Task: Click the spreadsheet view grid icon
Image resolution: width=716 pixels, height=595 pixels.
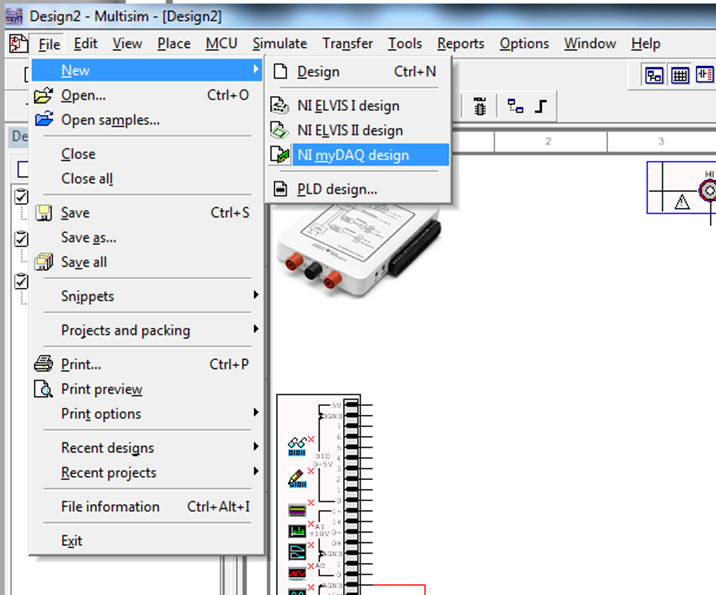Action: 680,75
